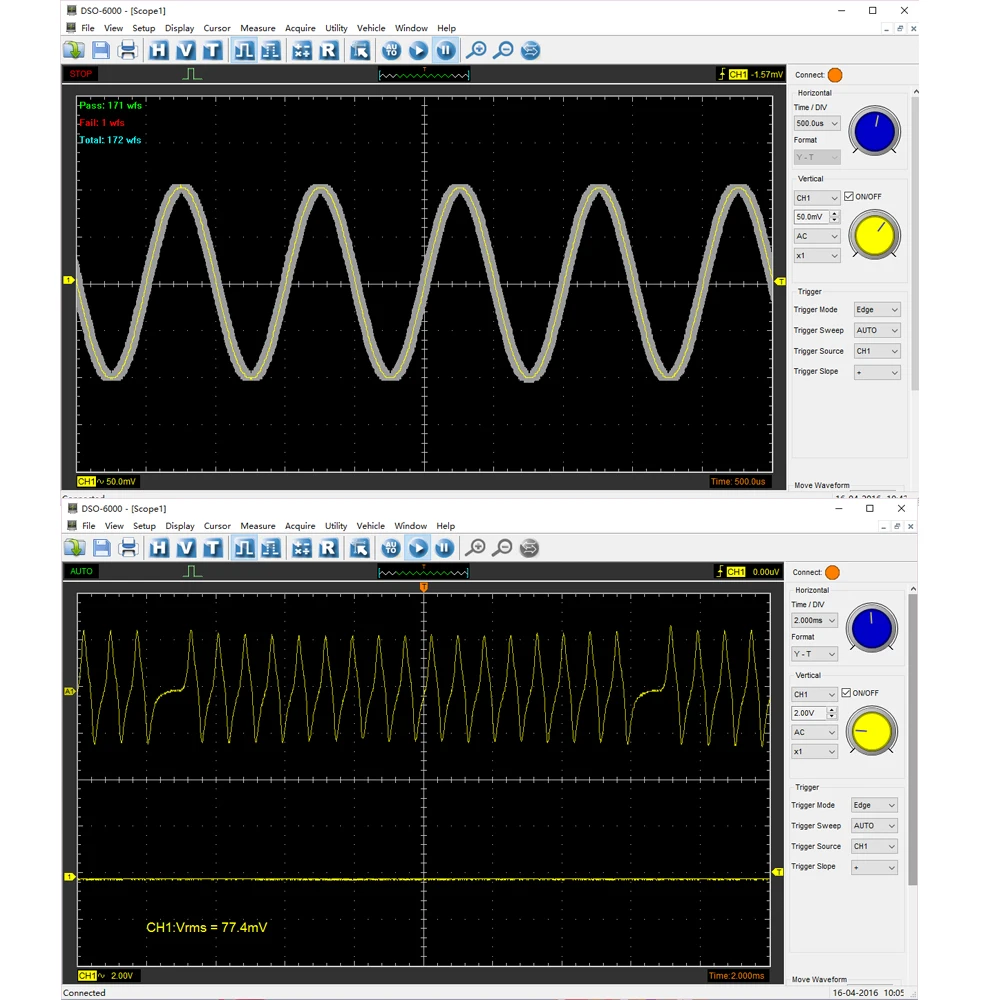Open CH1 channel dropdown in top Vertical panel
The height and width of the screenshot is (1000, 1000).
[x=817, y=198]
